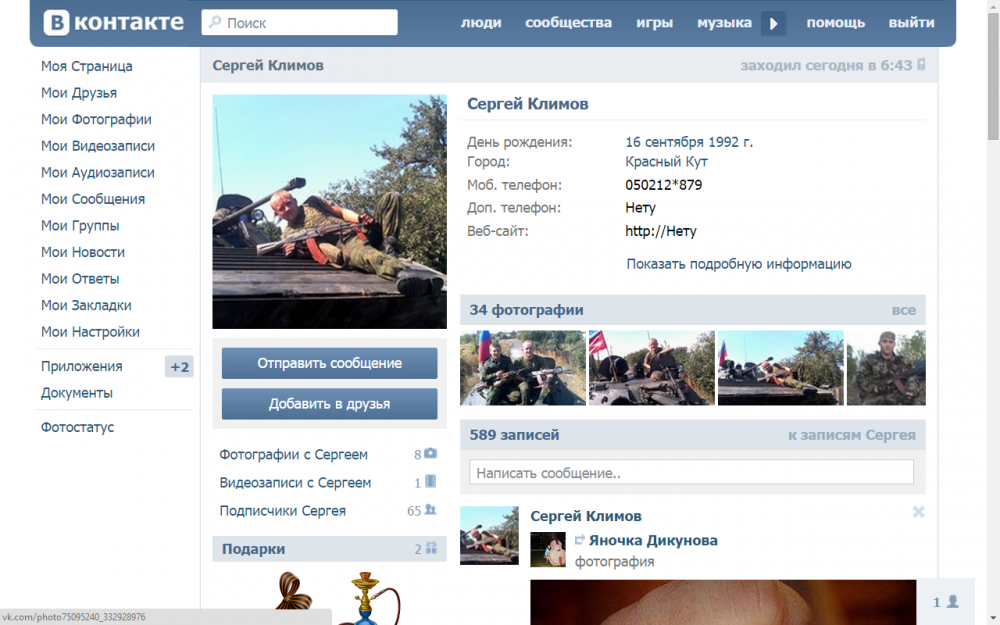The width and height of the screenshot is (1000, 625).
Task: Open Приложения in the sidebar
Action: click(82, 366)
